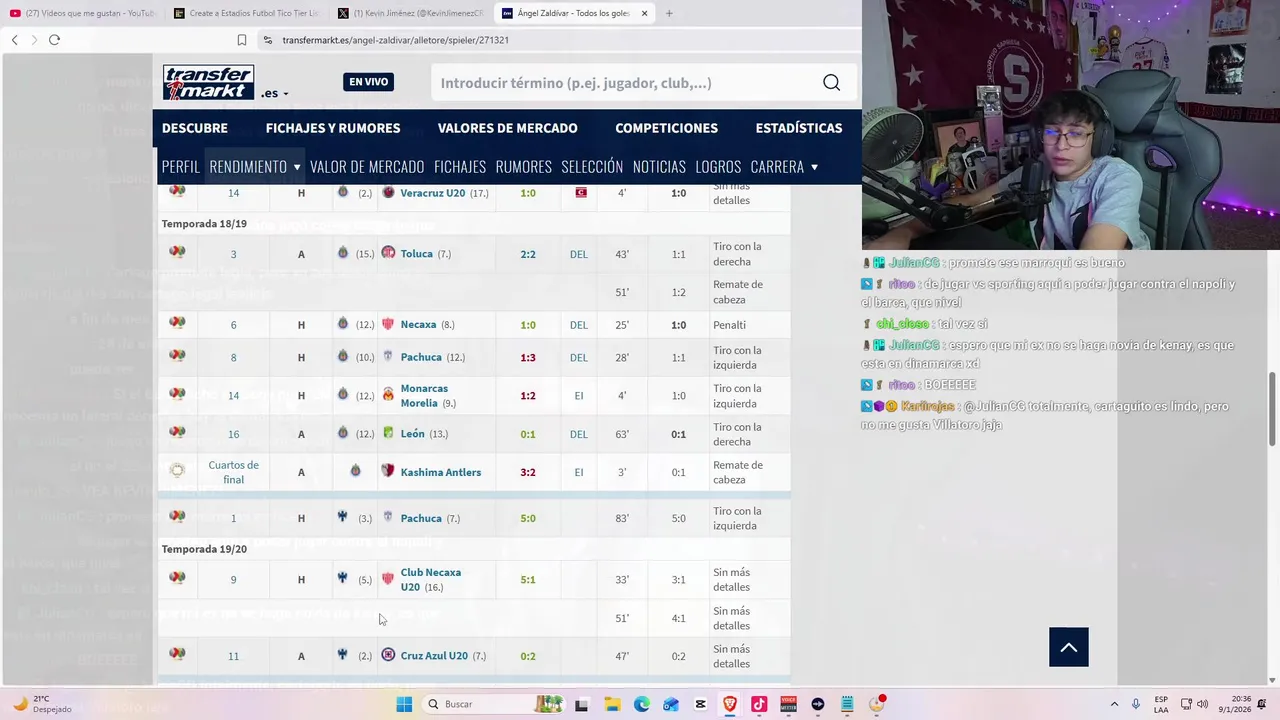This screenshot has height=720, width=1280.
Task: Click the scroll-to-top arrow button
Action: (1068, 647)
